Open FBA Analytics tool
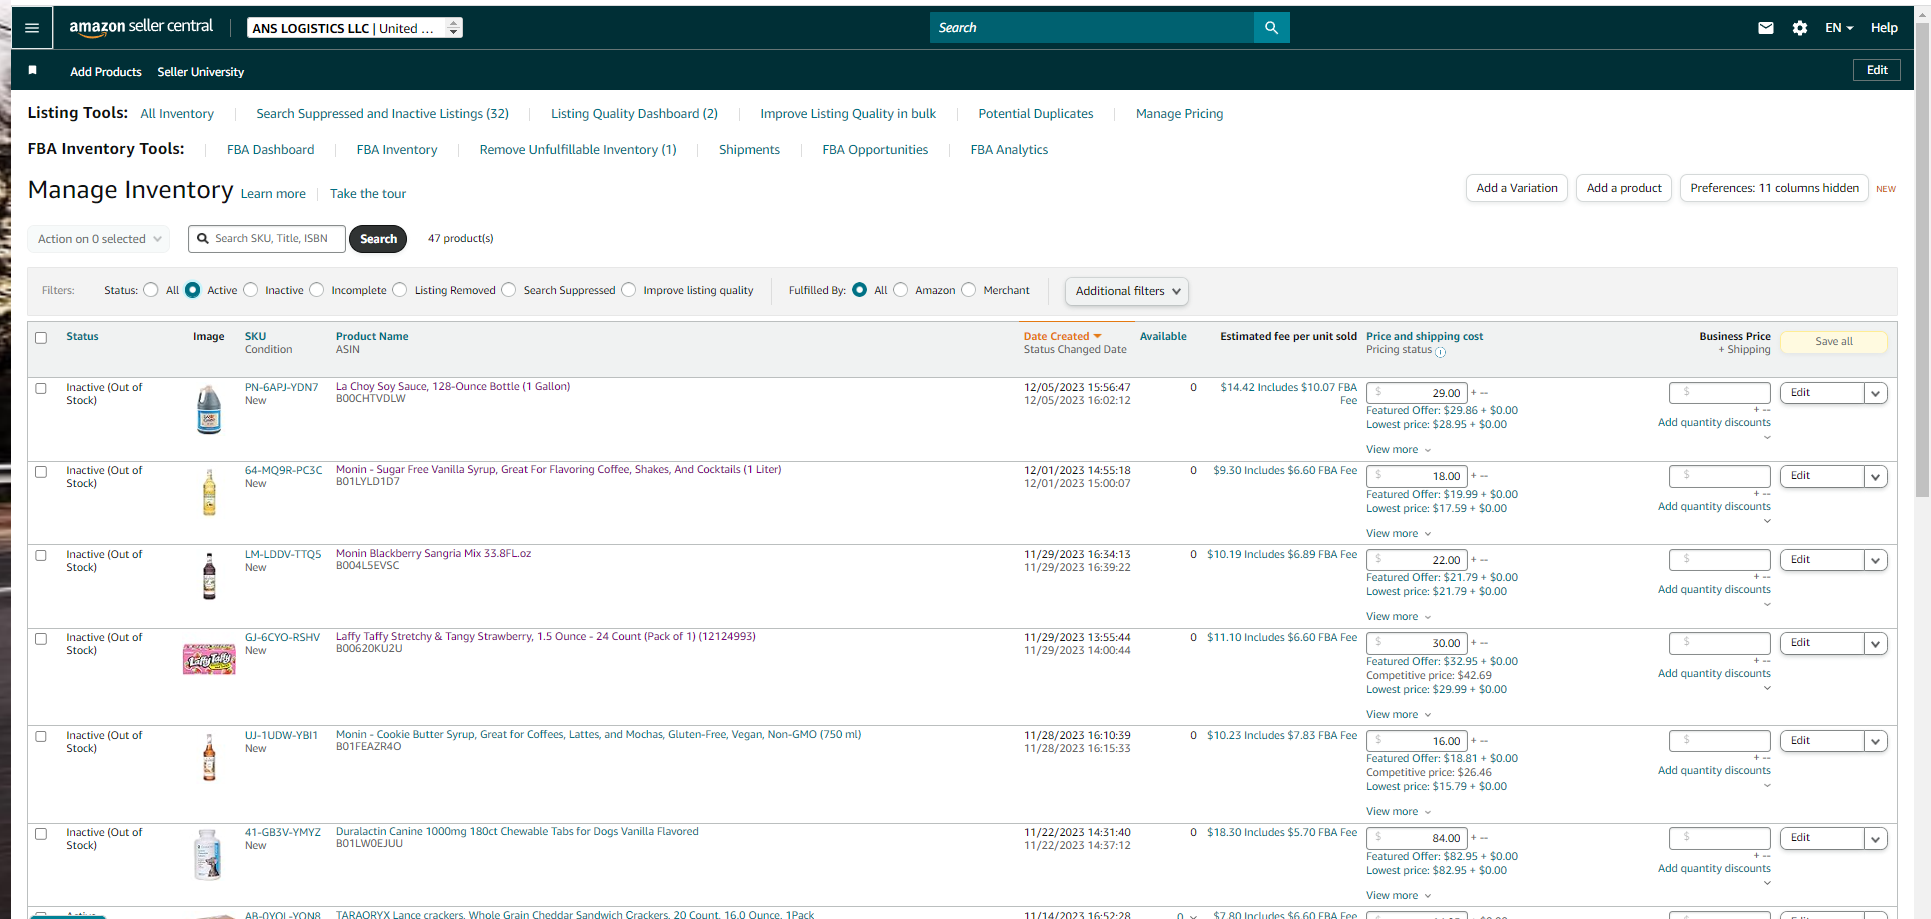The width and height of the screenshot is (1931, 919). pos(1009,150)
